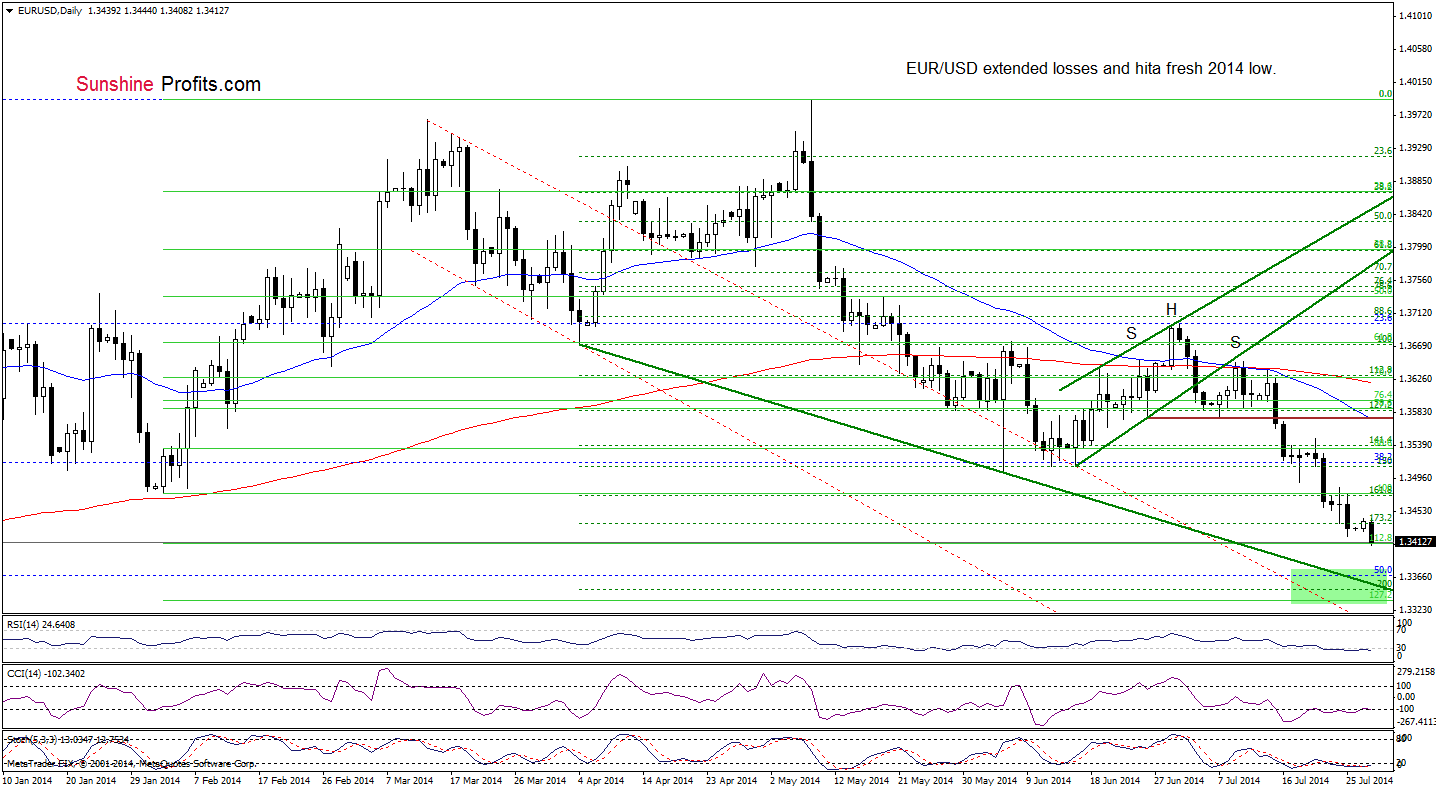Click the 7 Feb 2014 date label
Image resolution: width=1436 pixels, height=789 pixels.
click(219, 780)
